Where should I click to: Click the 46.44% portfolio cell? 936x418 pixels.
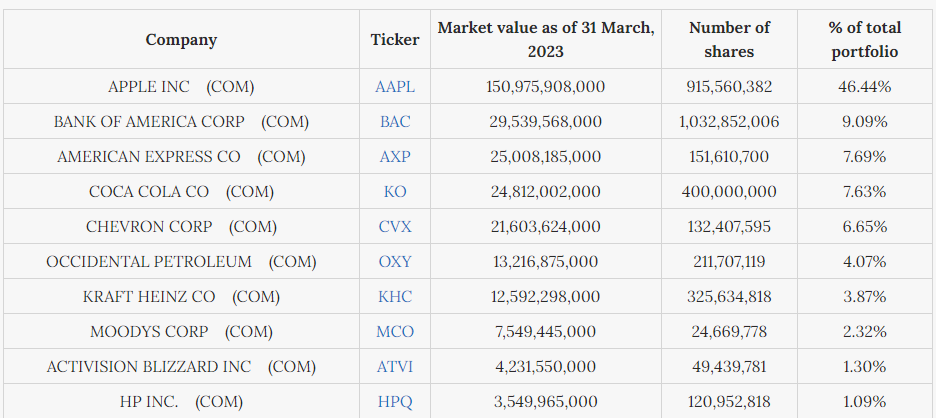865,87
